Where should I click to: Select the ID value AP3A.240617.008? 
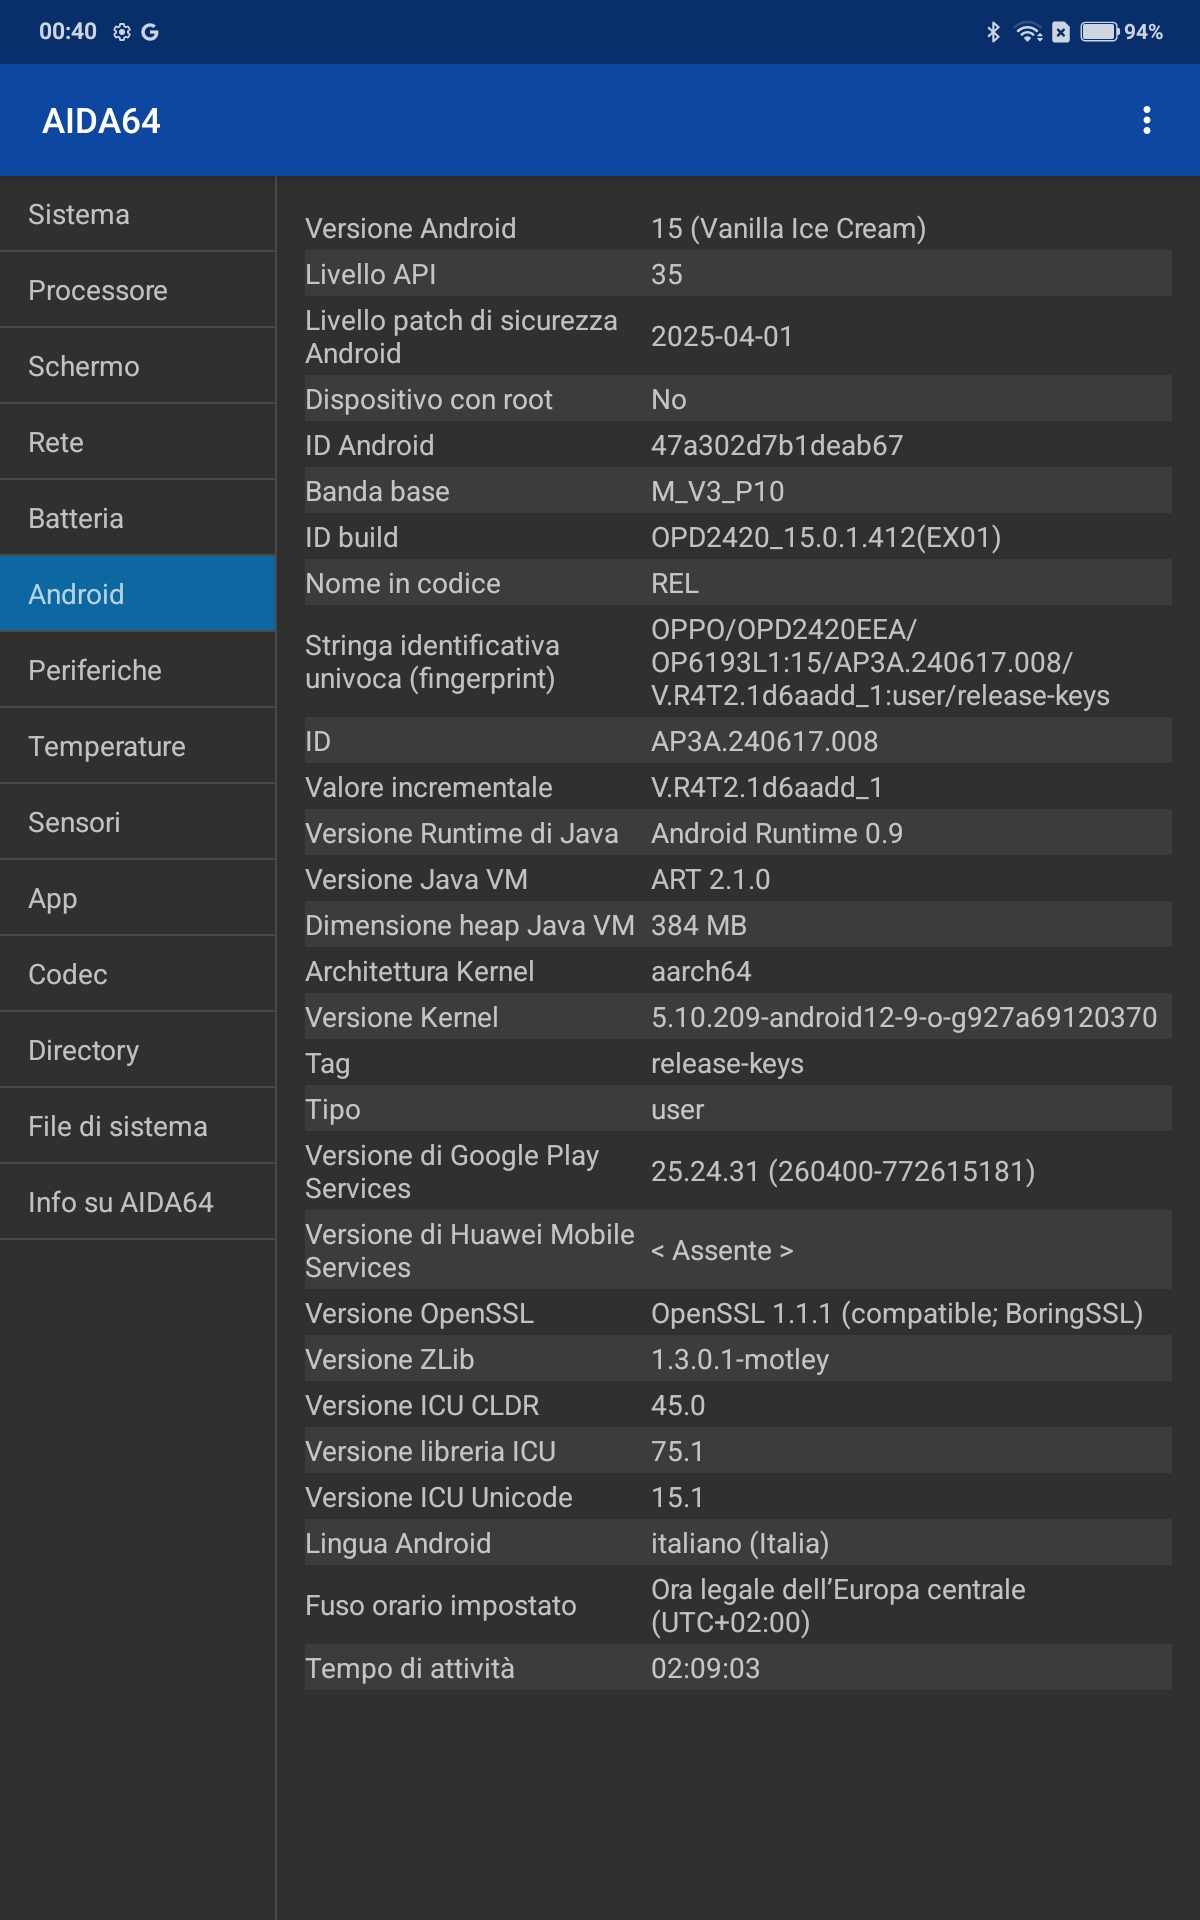[764, 741]
